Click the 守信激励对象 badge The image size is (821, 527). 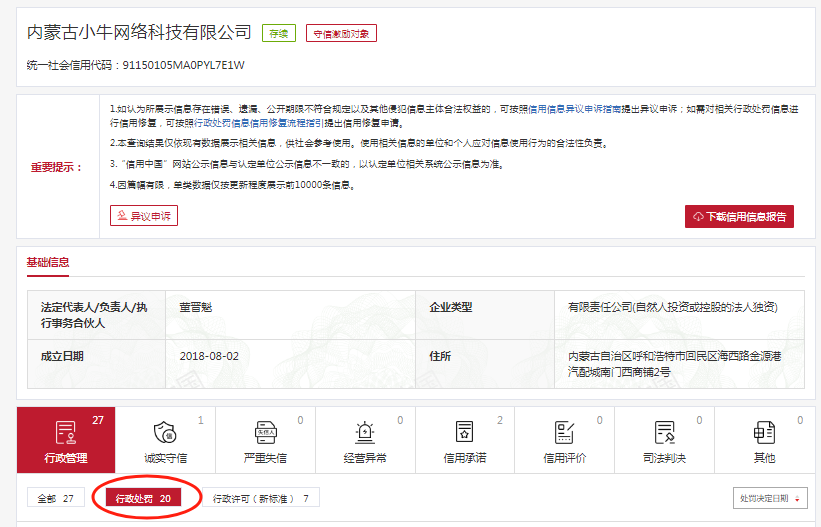(x=341, y=34)
